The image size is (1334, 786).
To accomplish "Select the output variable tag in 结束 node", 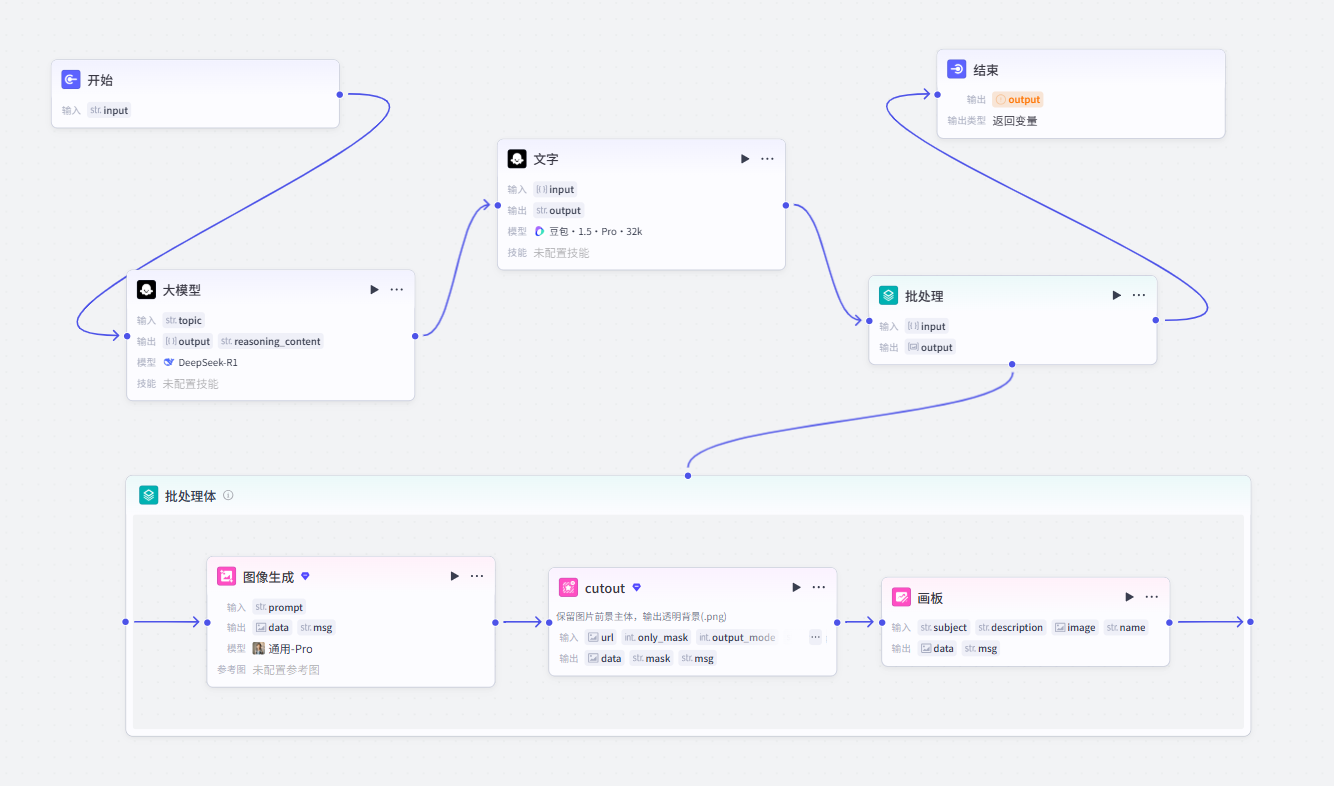I will coord(1017,100).
